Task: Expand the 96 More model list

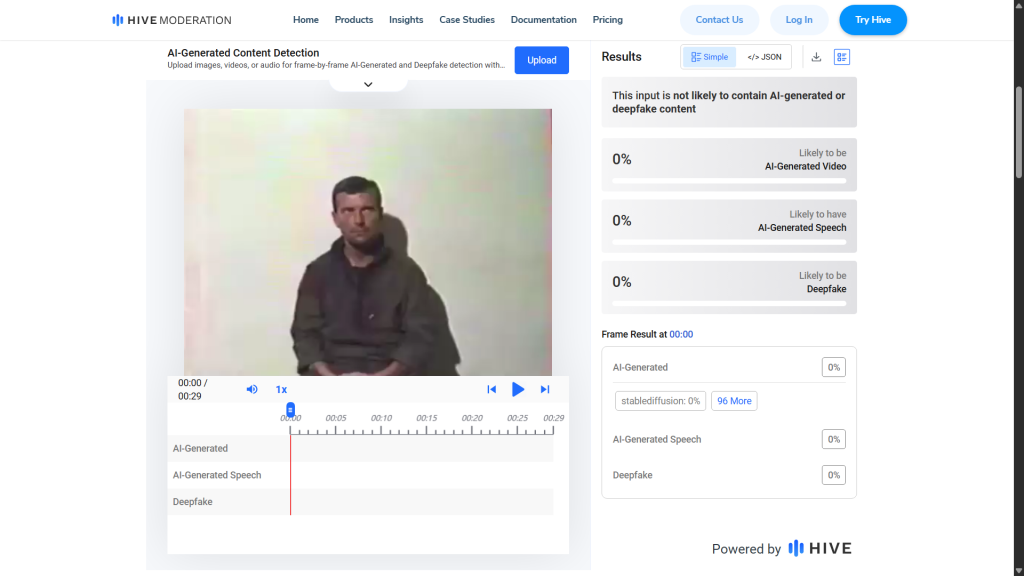Action: [734, 401]
